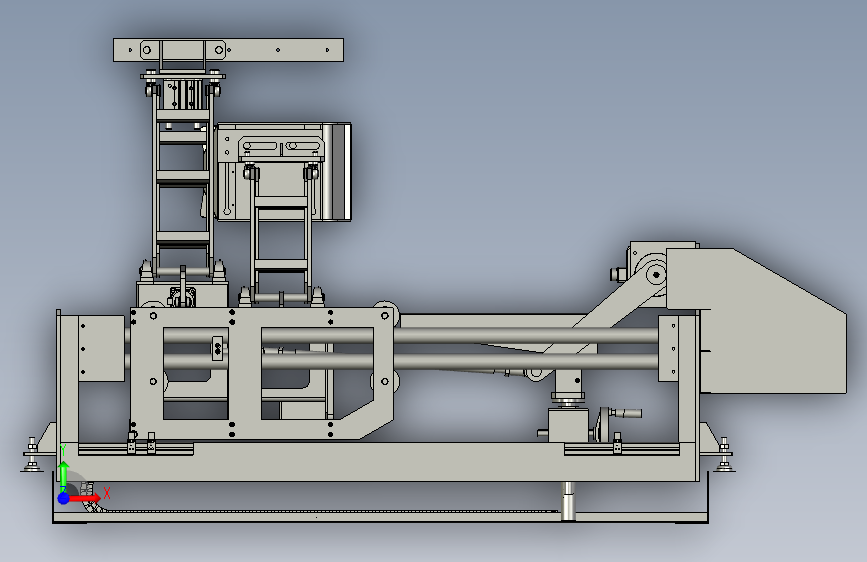Select the vertical post beneath base frame
Image resolution: width=867 pixels, height=562 pixels.
(x=568, y=501)
